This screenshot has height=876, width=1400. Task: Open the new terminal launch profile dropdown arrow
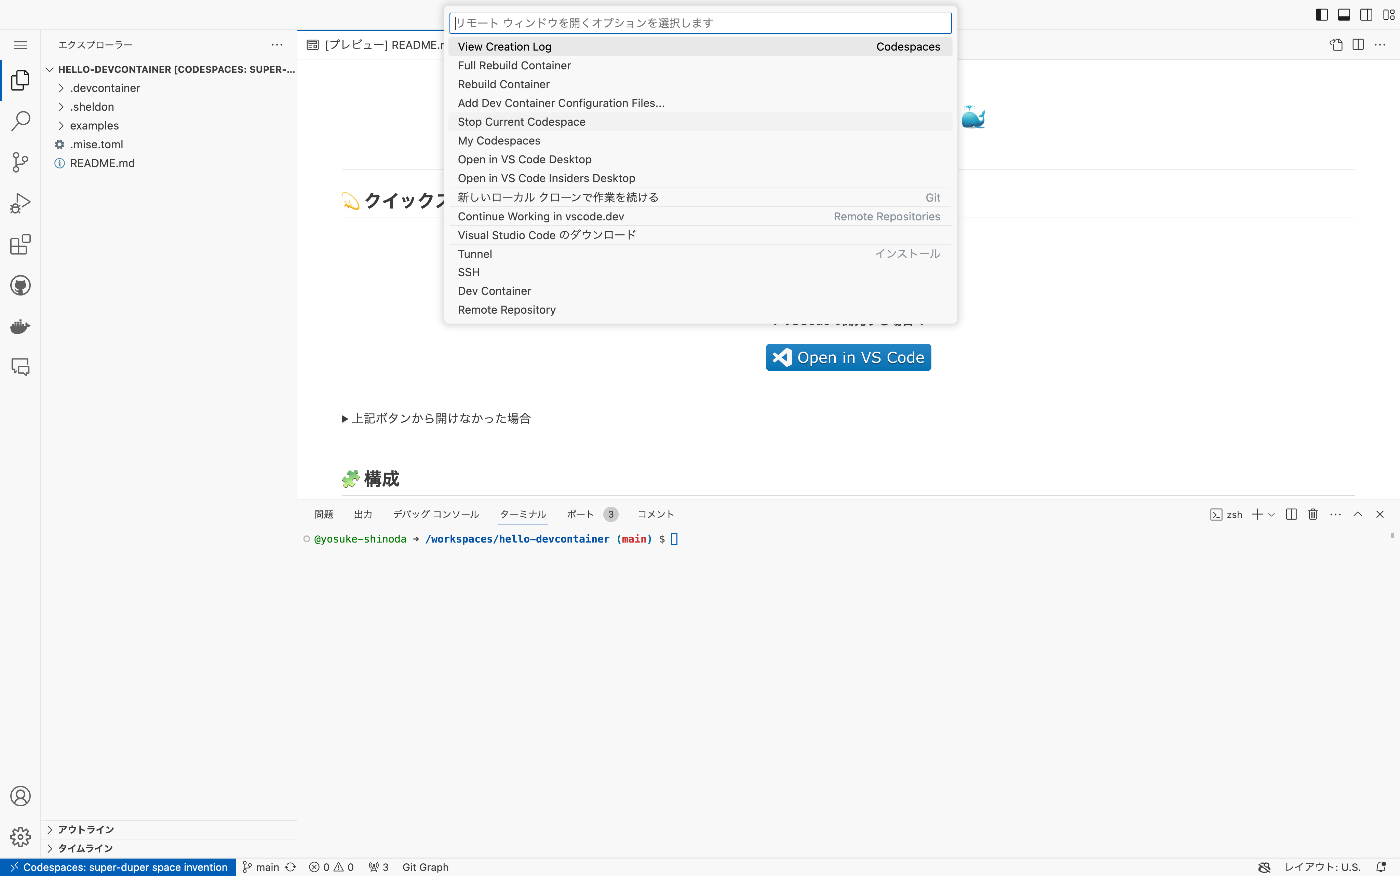pos(1271,514)
